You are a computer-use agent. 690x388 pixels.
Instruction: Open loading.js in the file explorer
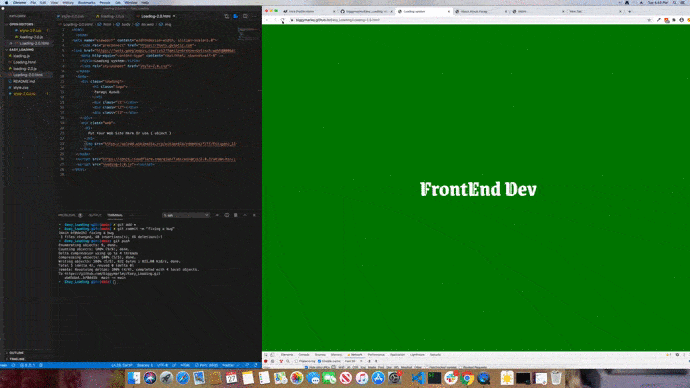coord(21,56)
